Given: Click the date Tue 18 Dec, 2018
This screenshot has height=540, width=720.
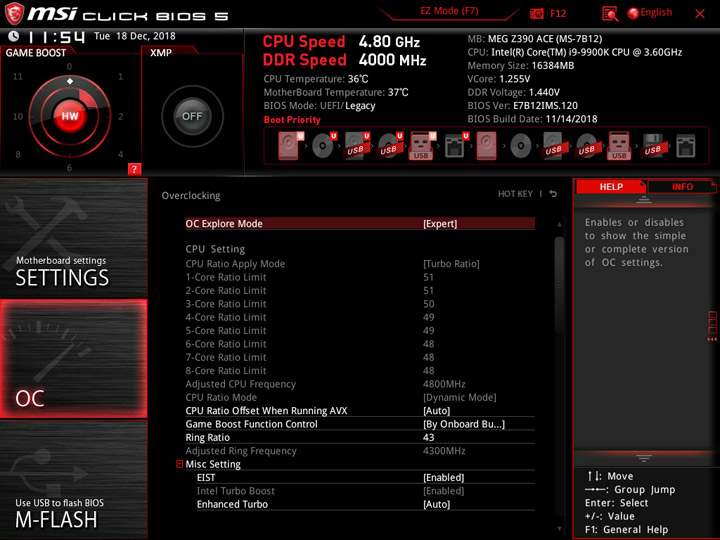Looking at the screenshot, I should tap(135, 36).
